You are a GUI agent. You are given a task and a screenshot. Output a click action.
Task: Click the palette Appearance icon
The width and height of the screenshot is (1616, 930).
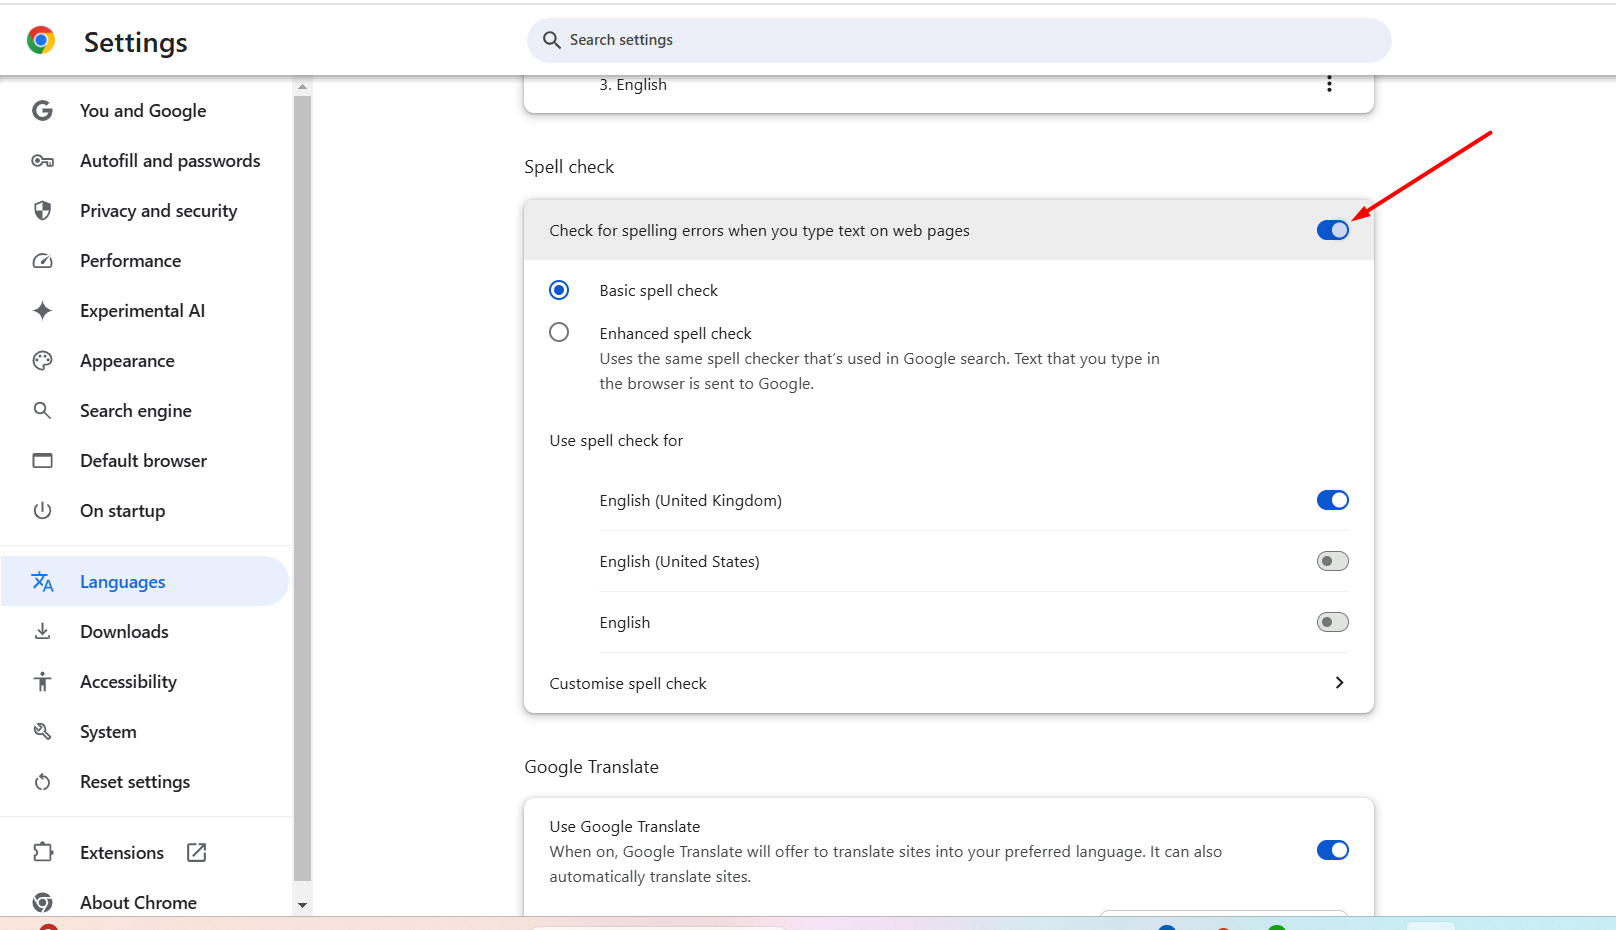pyautogui.click(x=42, y=361)
